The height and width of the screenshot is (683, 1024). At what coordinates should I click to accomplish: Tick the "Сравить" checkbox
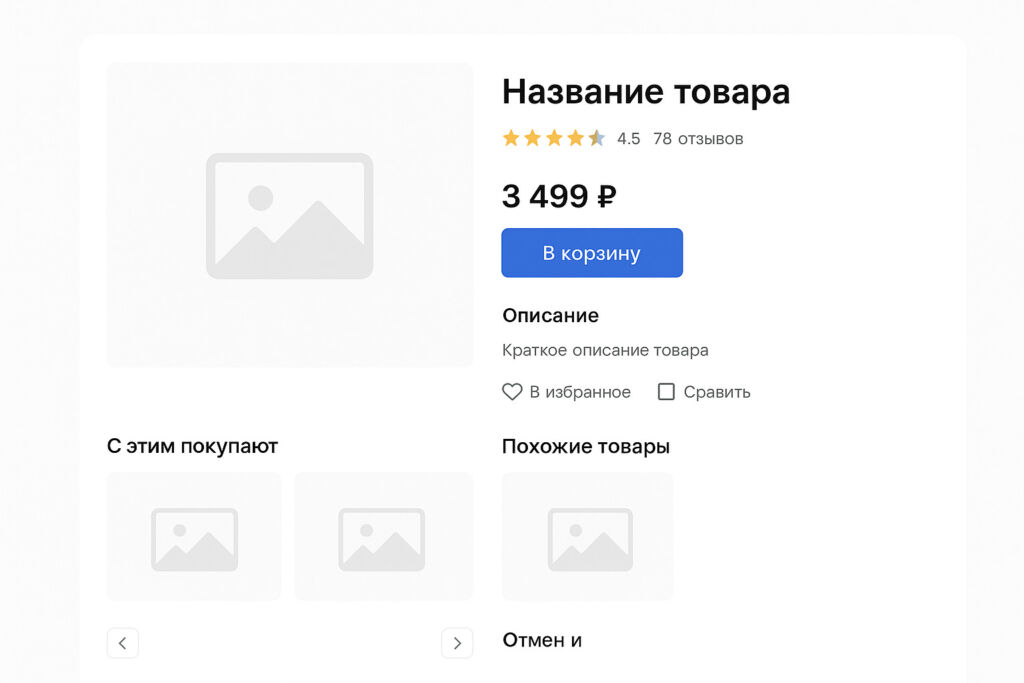click(666, 392)
